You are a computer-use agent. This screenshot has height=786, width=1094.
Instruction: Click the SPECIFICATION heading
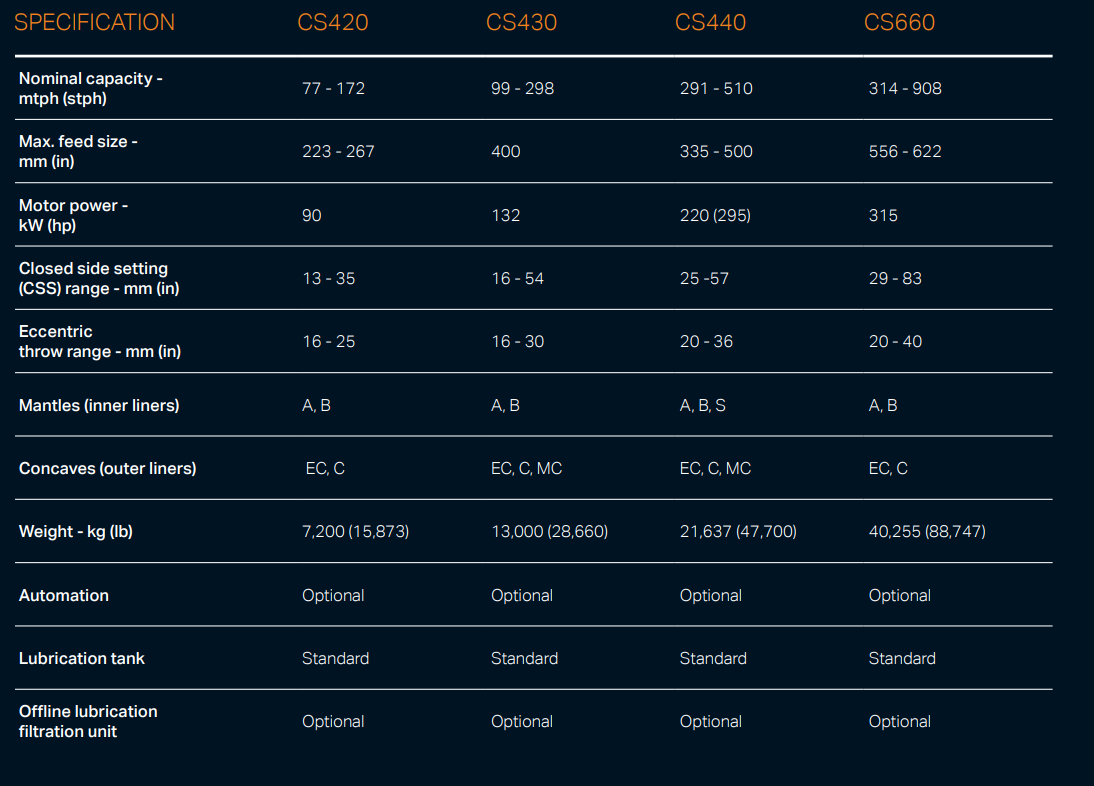[94, 22]
